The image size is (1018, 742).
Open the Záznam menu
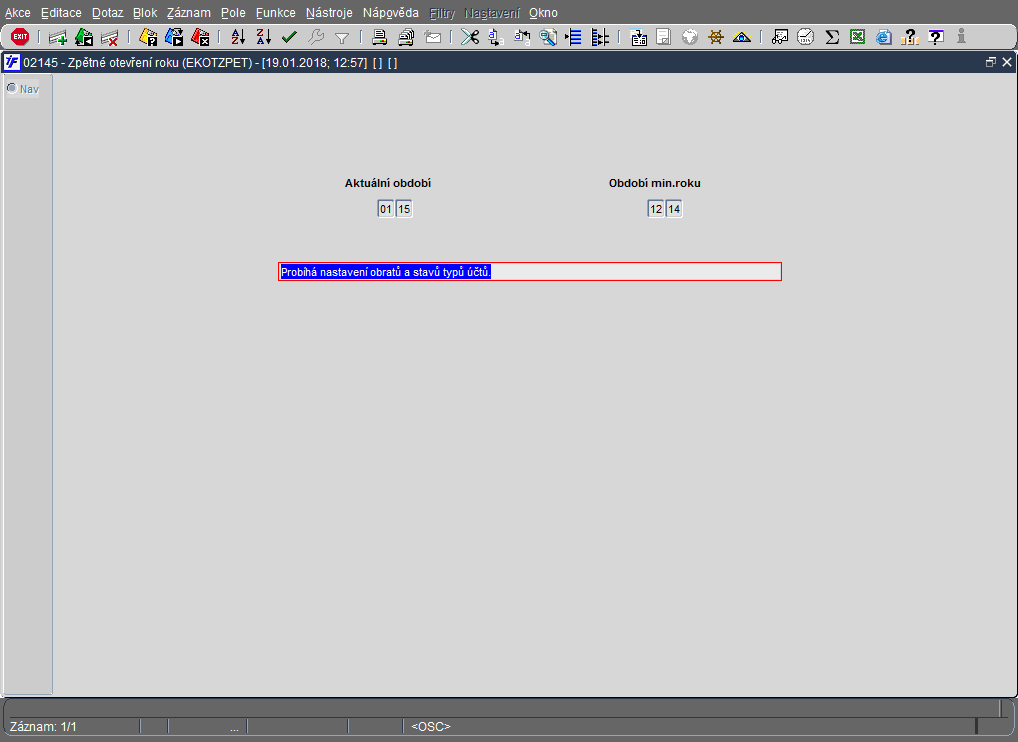coord(188,13)
